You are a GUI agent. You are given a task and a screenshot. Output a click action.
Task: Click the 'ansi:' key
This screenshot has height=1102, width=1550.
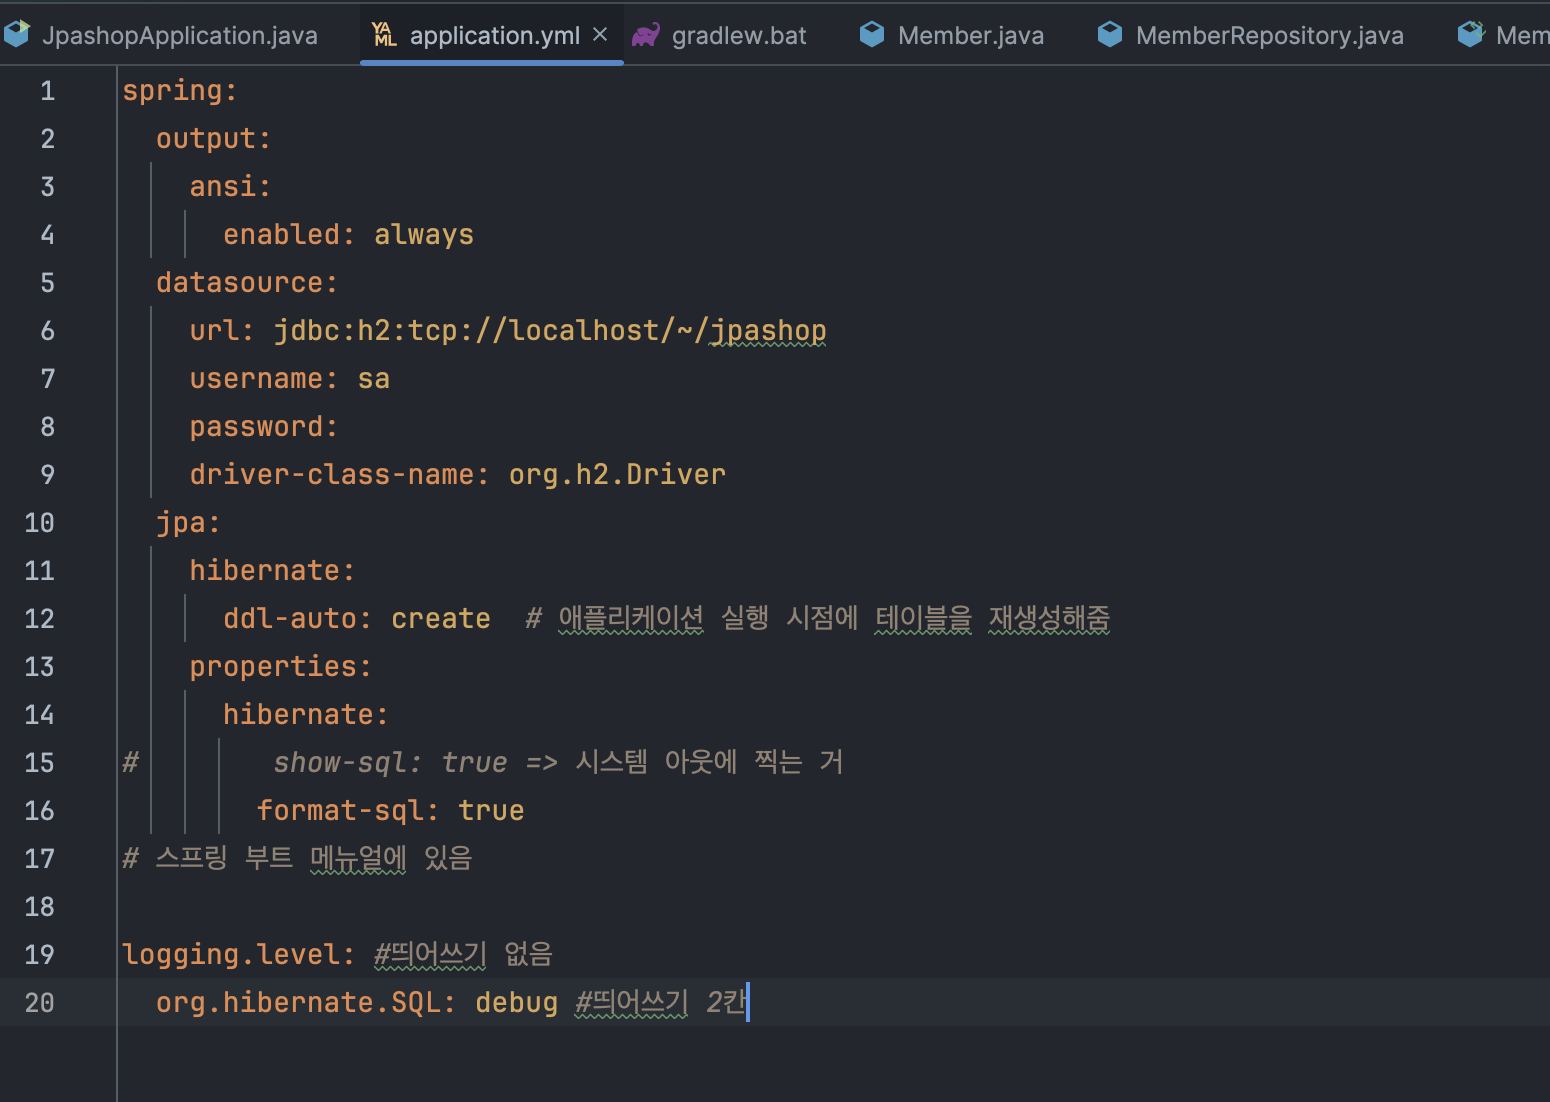230,187
